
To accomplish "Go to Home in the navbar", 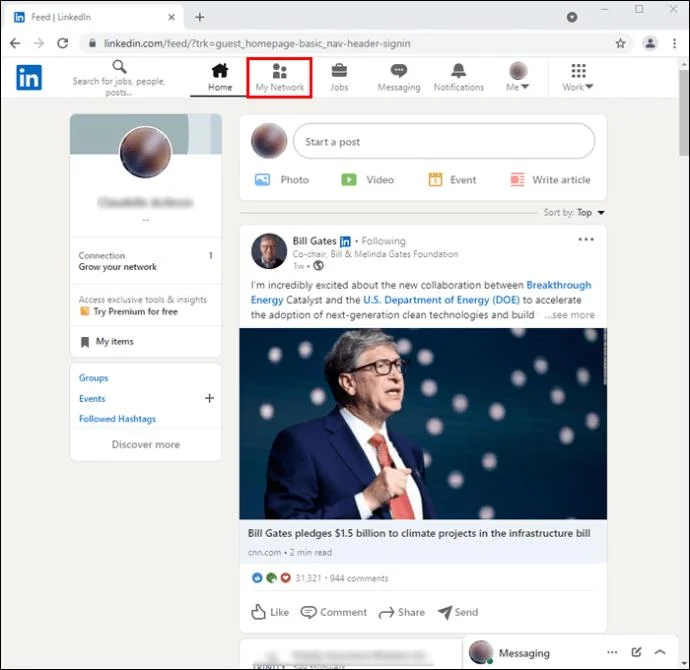I will (220, 77).
